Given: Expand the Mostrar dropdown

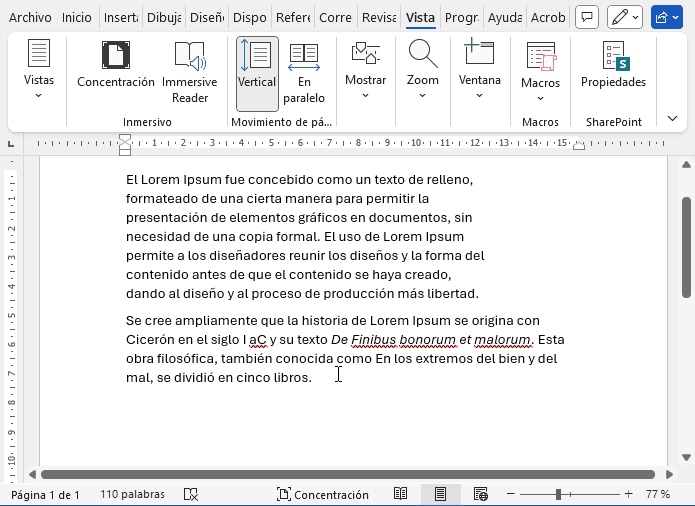Looking at the screenshot, I should (365, 72).
